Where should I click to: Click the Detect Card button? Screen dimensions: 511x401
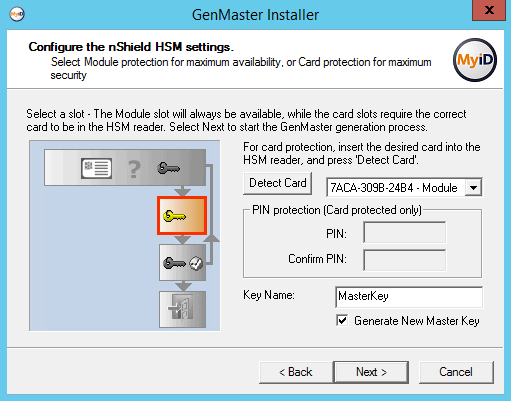[278, 183]
